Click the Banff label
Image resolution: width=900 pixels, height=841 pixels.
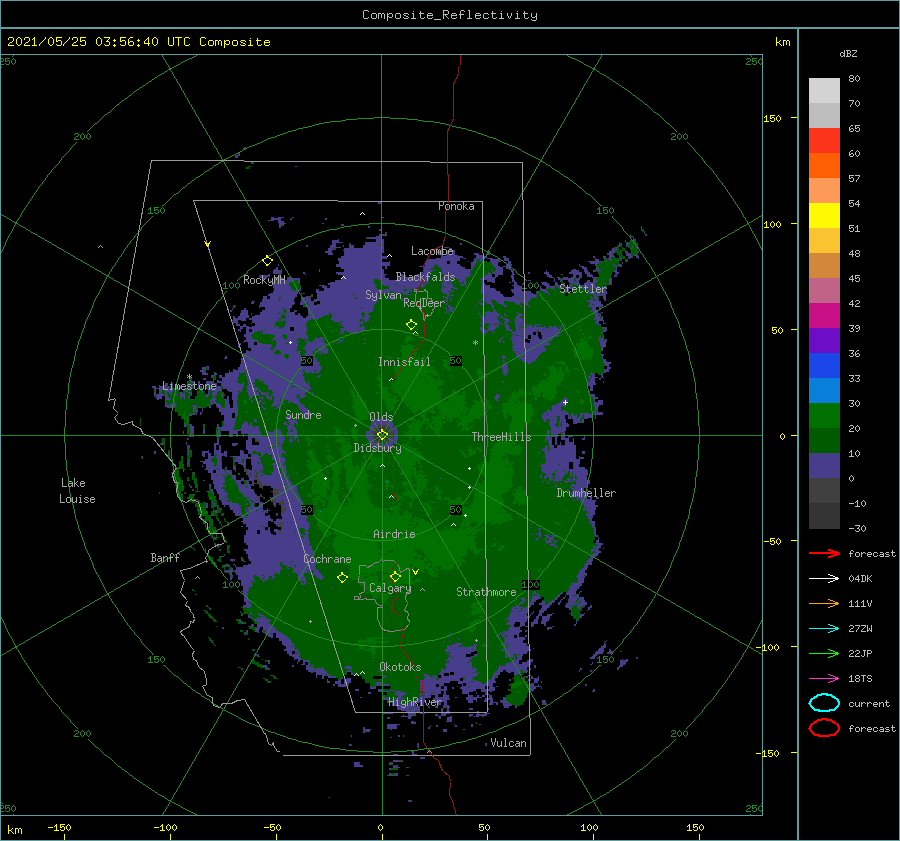pyautogui.click(x=165, y=558)
